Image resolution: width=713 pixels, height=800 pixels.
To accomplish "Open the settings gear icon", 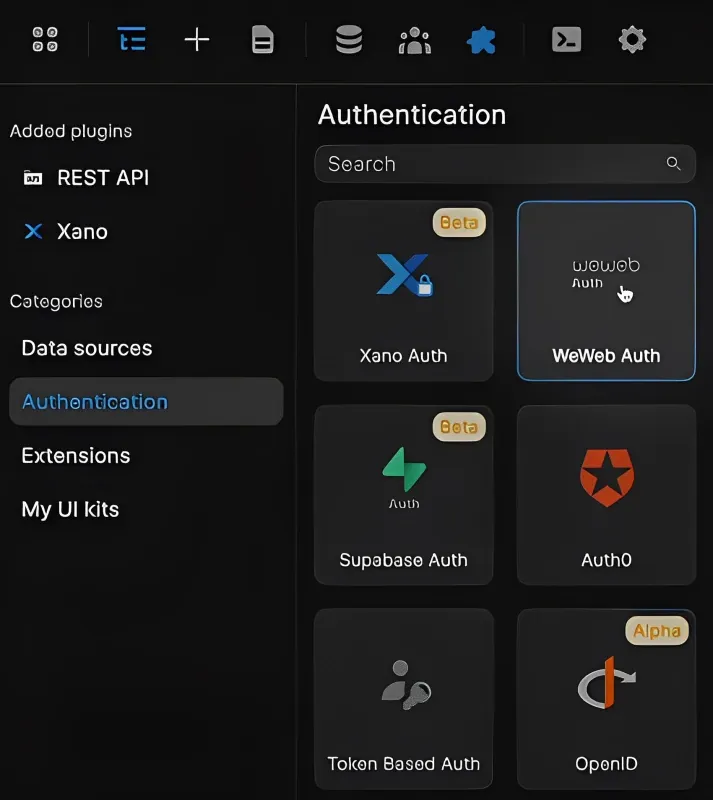I will click(x=632, y=40).
